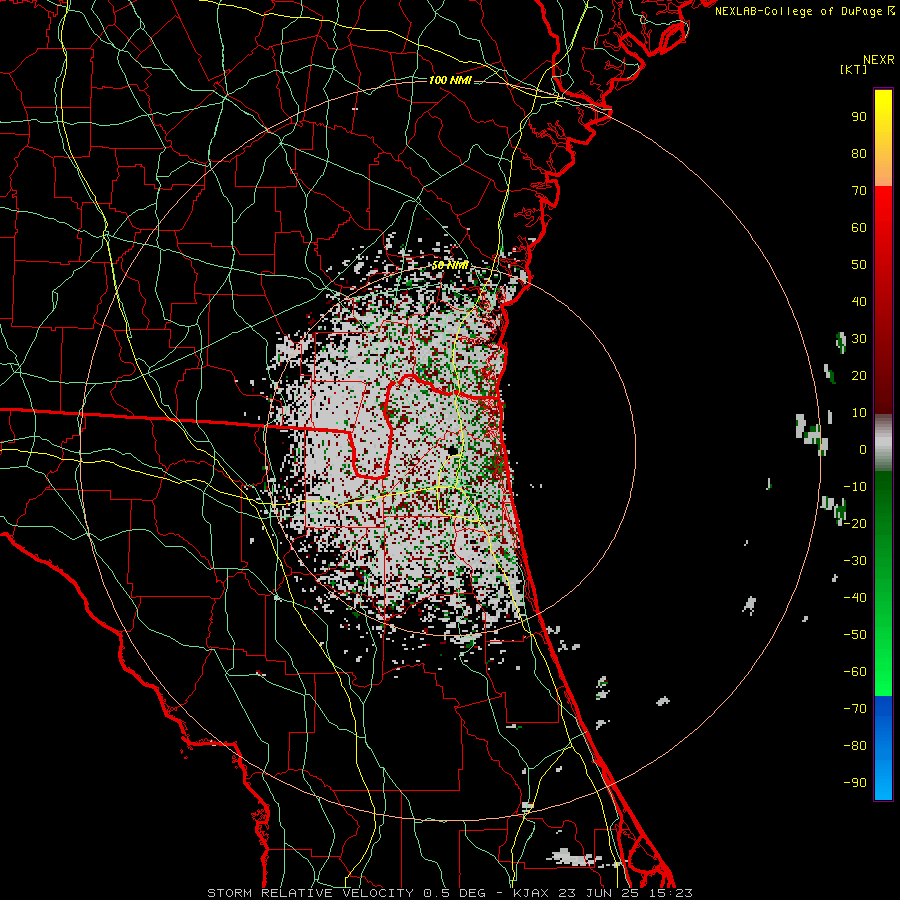Select the -50 value on the velocity scale
900x900 pixels.
855,635
